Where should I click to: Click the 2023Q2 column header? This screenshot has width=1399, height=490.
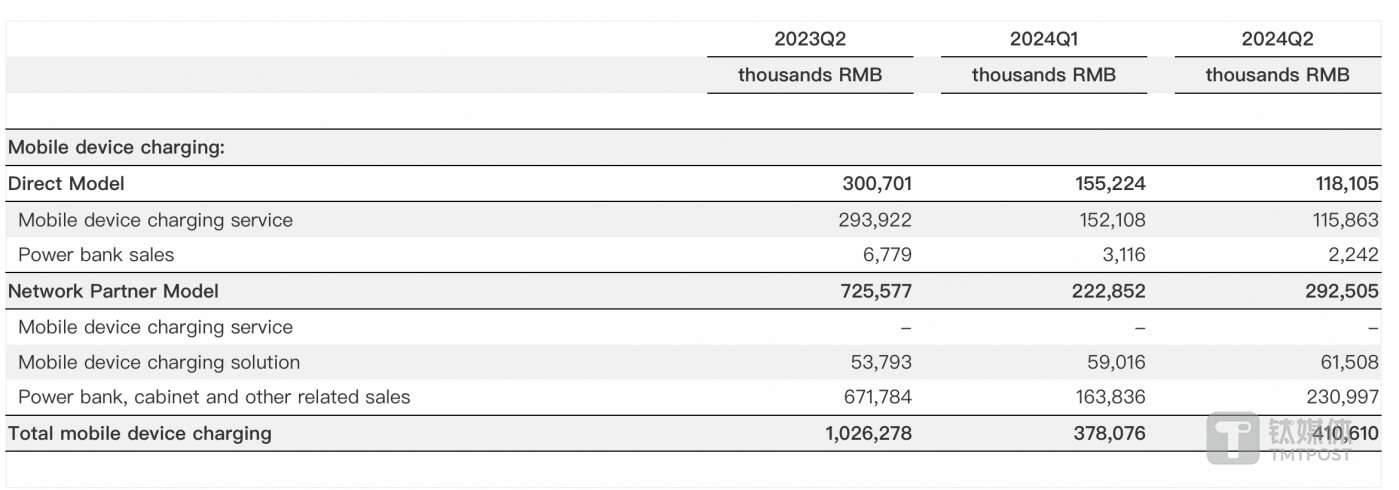810,39
